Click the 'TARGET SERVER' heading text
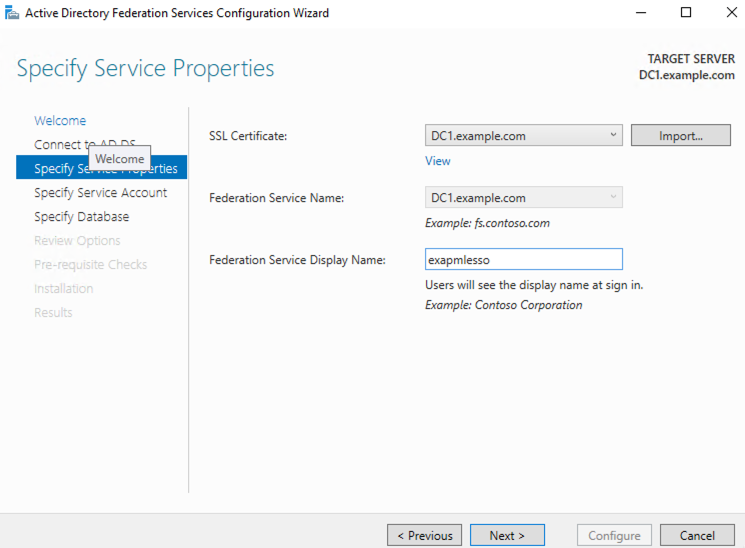 coord(691,59)
